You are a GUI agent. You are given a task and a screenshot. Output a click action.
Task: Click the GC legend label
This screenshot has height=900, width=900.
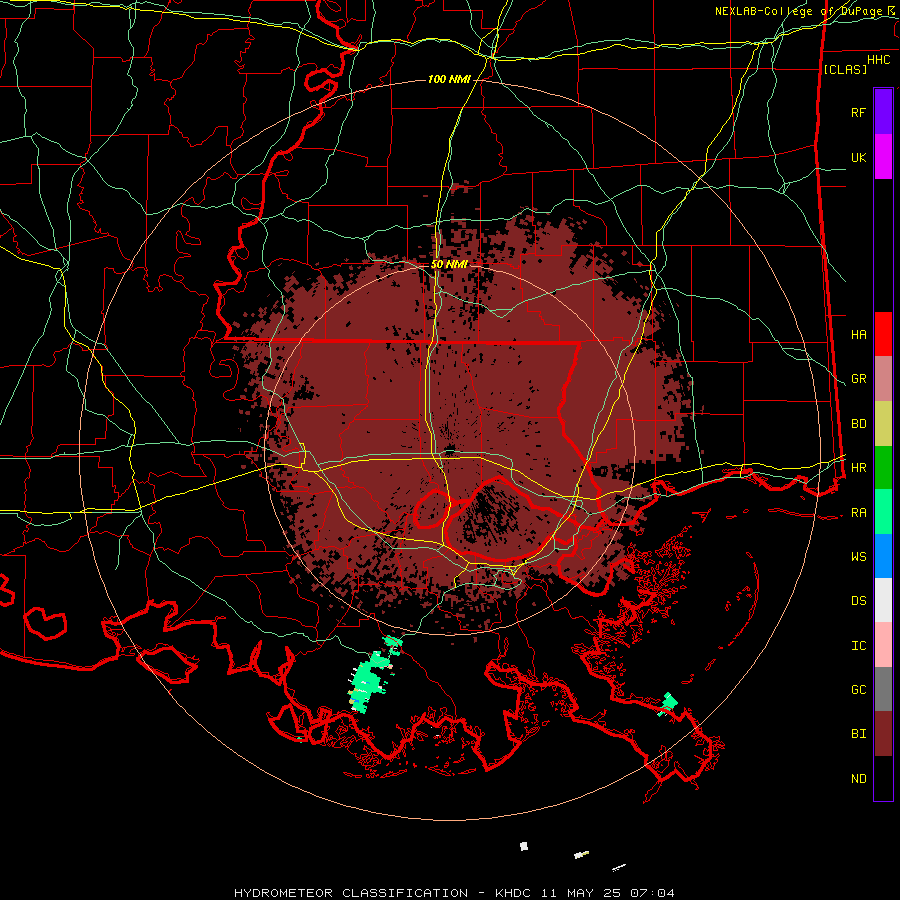click(x=858, y=690)
